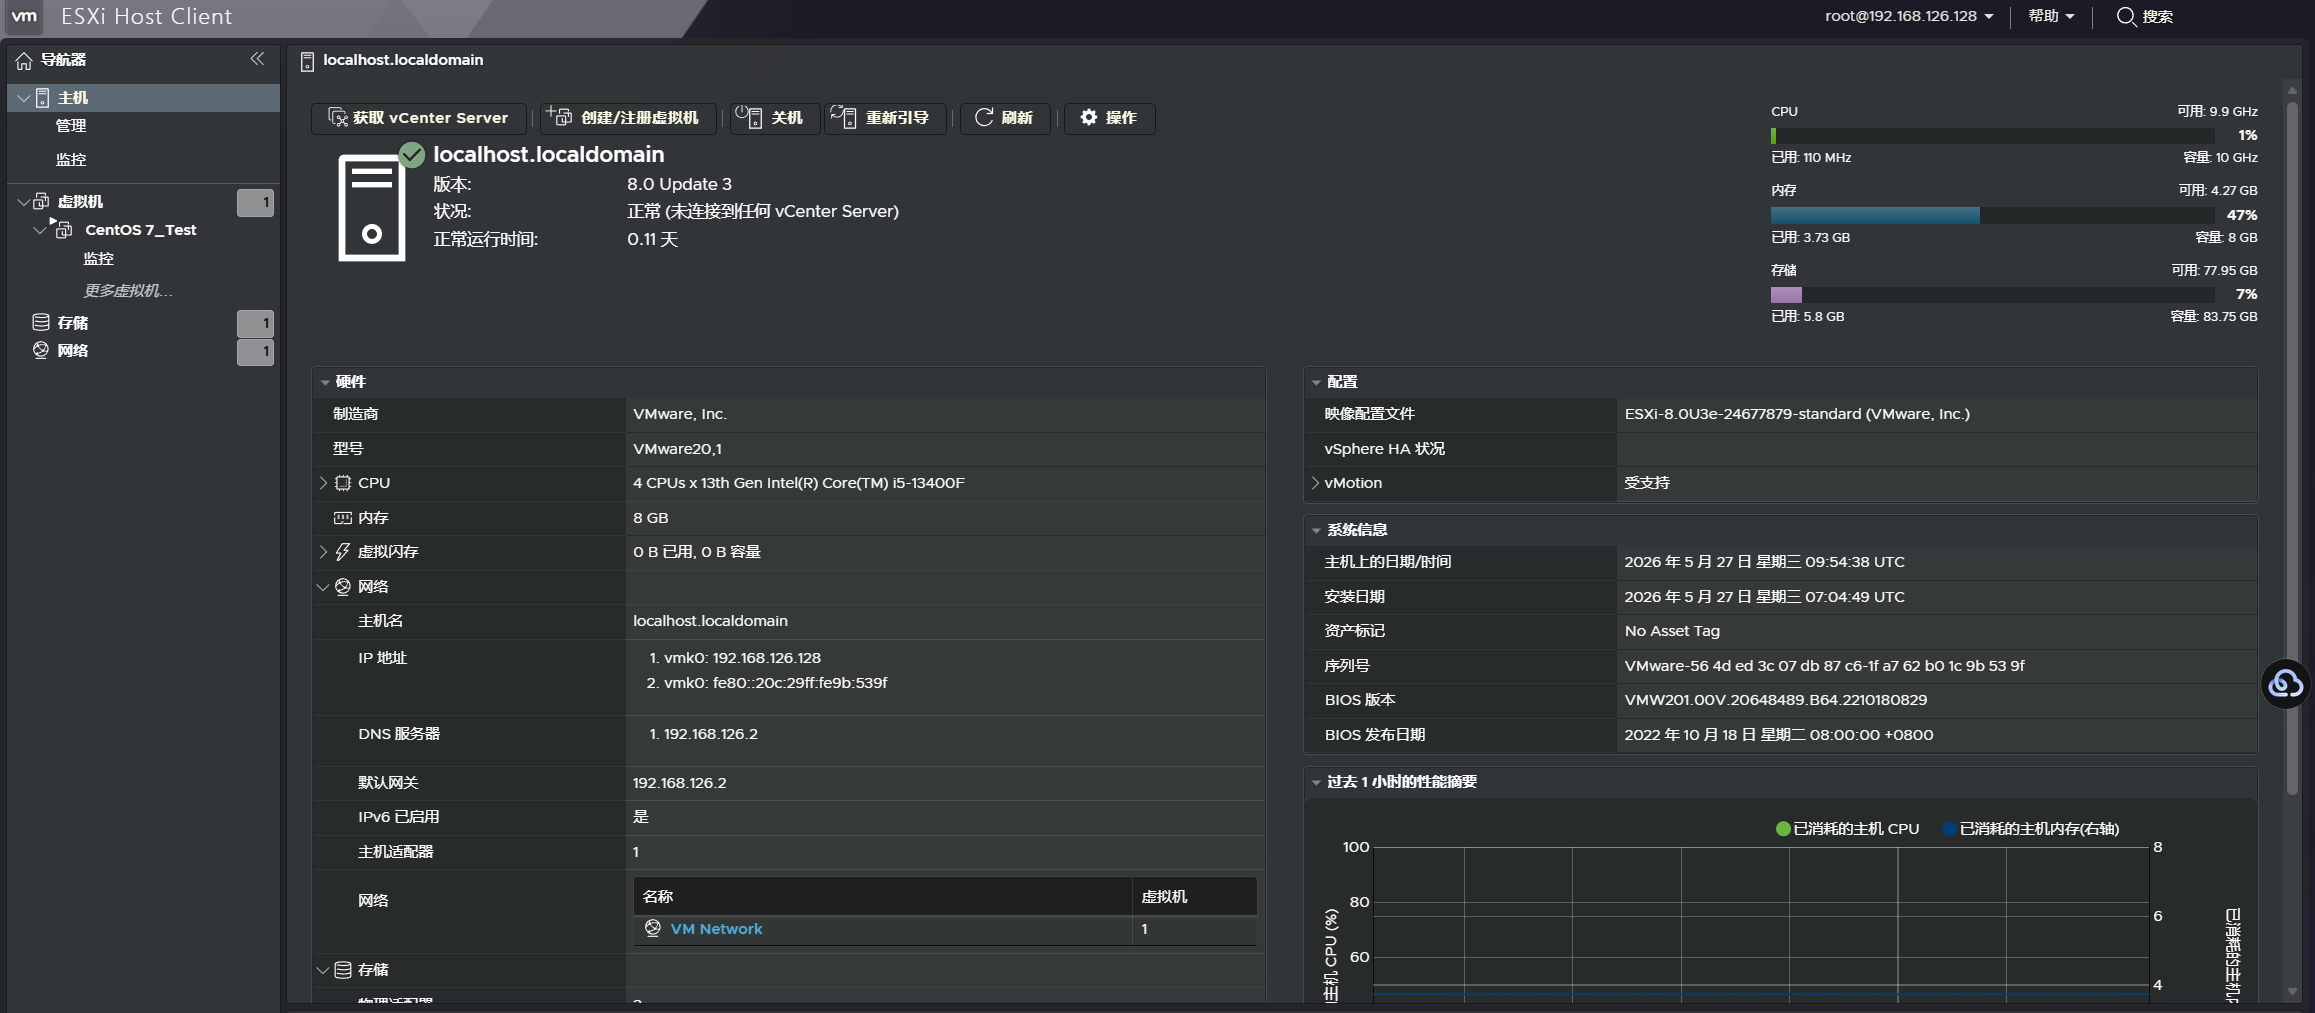Viewport: 2315px width, 1013px height.
Task: Click the 192.168.126.2 default gateway value
Action: (680, 783)
